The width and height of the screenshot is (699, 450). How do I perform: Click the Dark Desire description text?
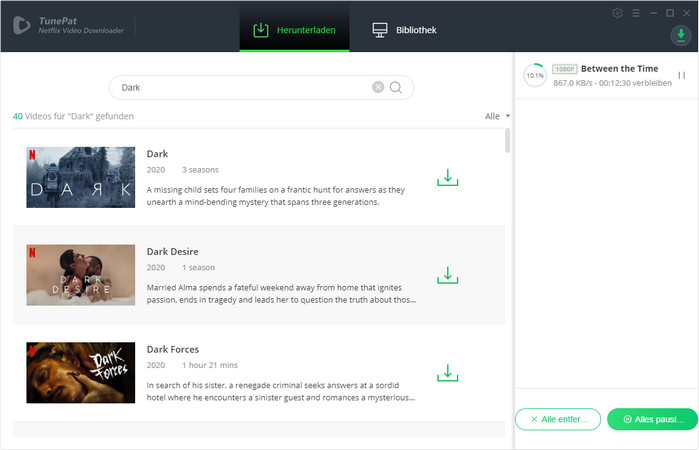point(281,293)
